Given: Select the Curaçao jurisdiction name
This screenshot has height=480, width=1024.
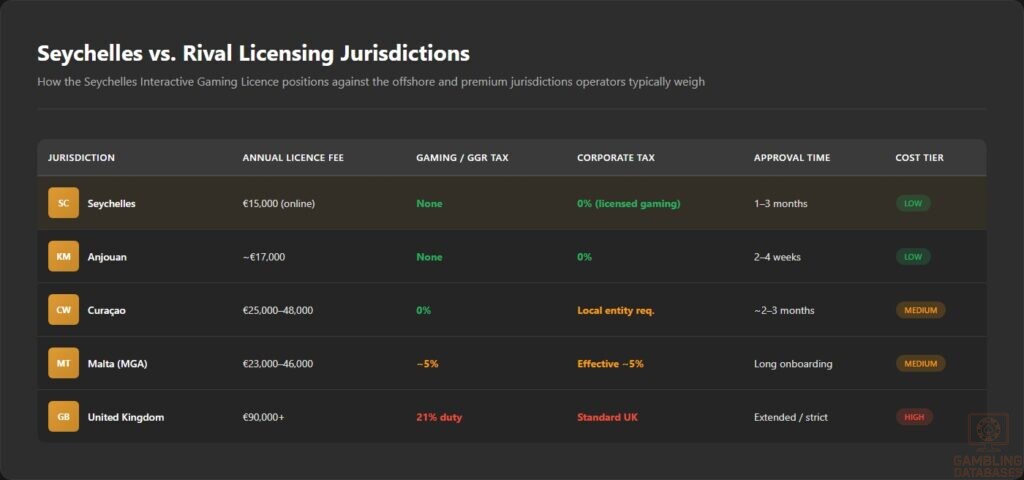Looking at the screenshot, I should [x=106, y=310].
